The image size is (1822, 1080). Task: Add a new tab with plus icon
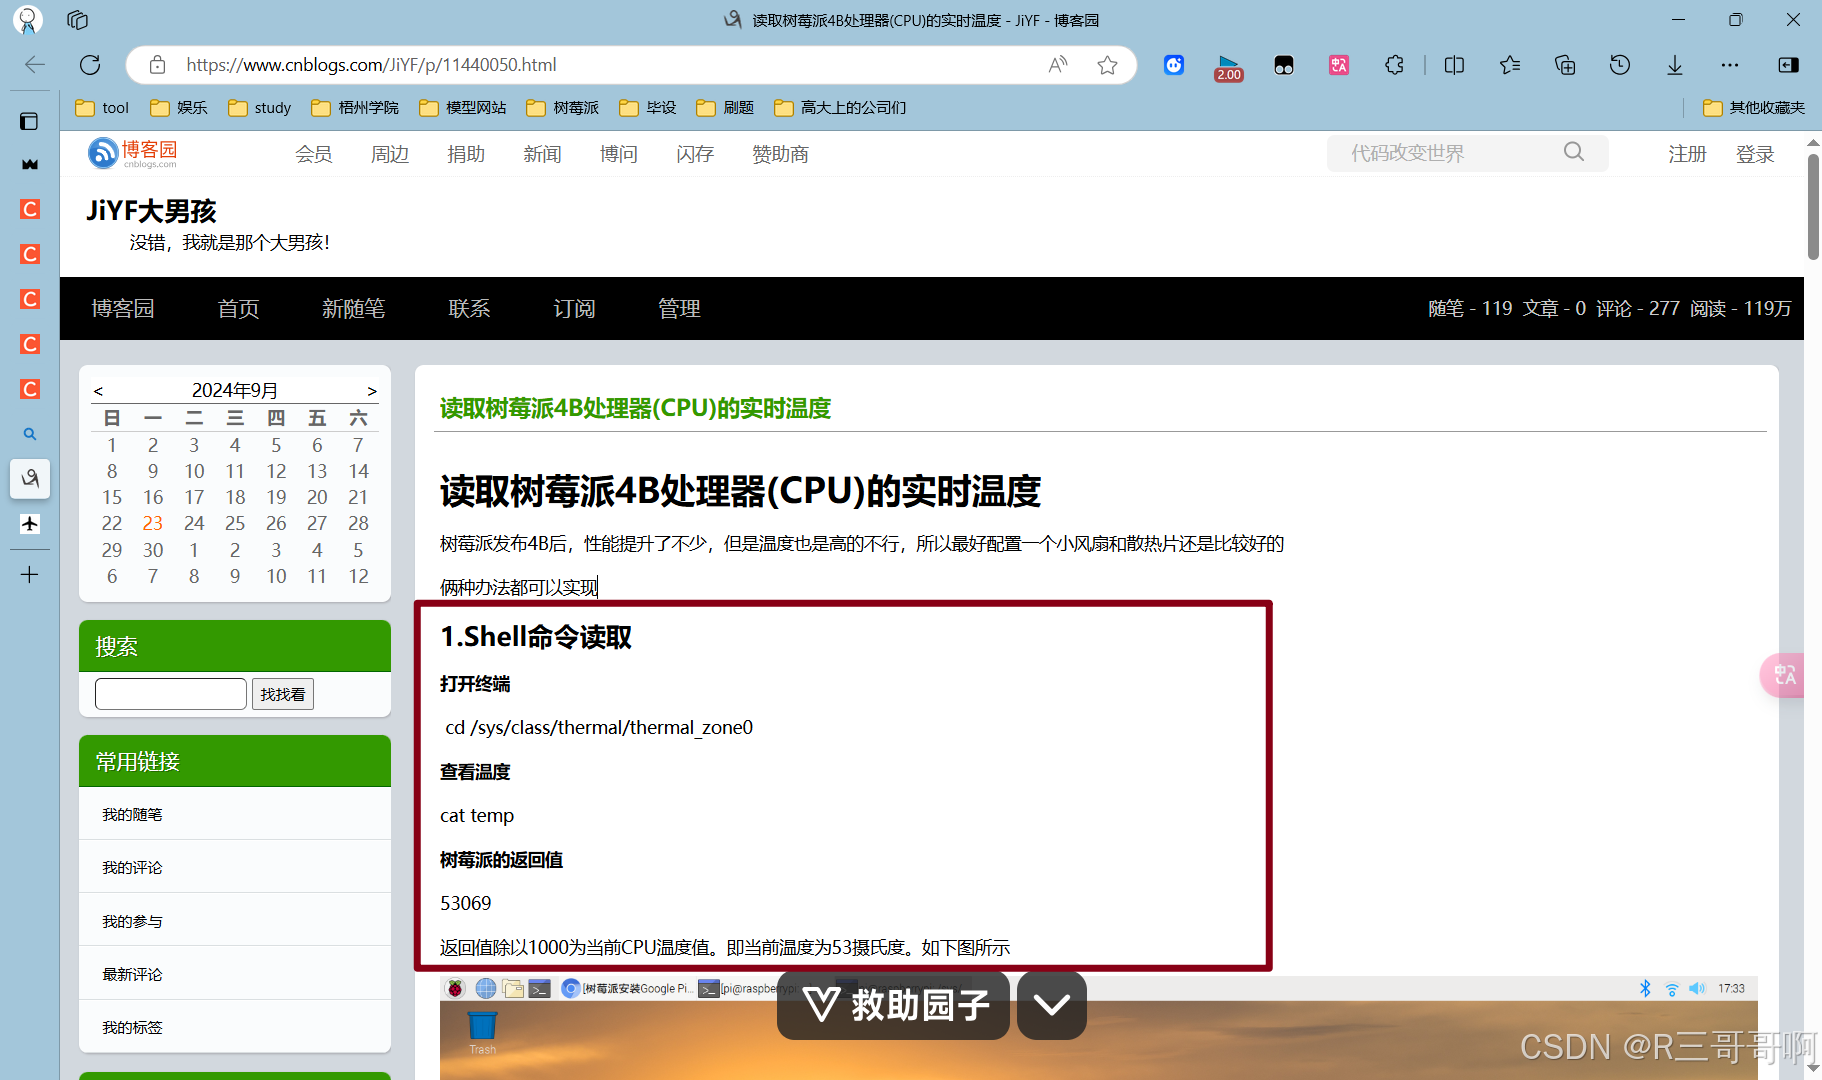point(30,574)
